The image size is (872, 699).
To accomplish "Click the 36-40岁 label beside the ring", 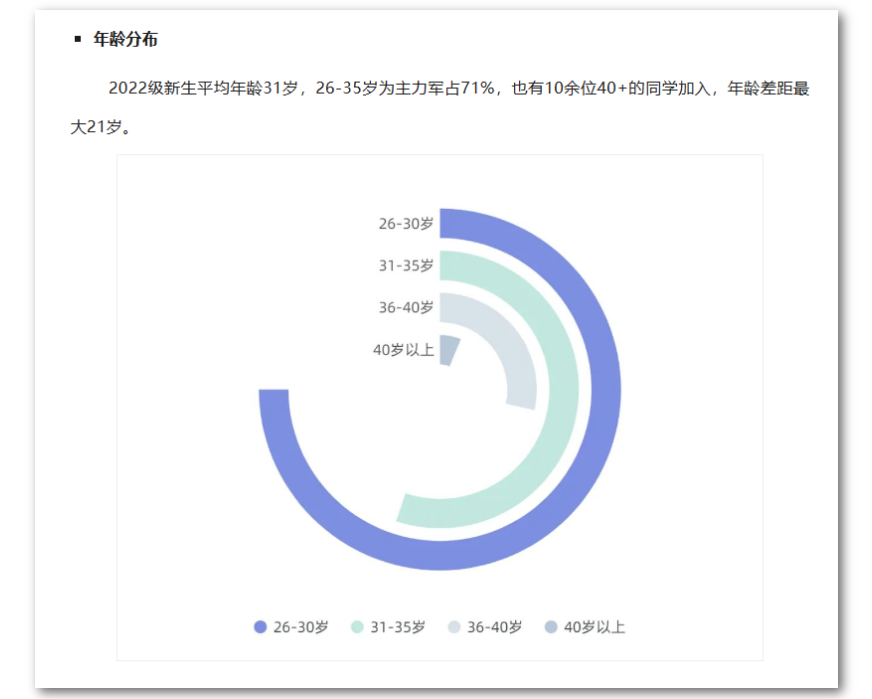I will pos(406,307).
